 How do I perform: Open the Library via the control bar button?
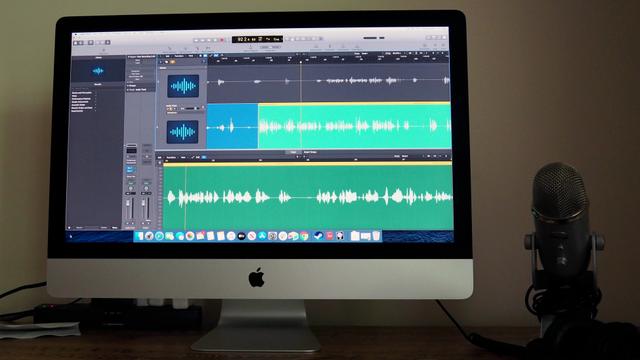click(x=76, y=42)
